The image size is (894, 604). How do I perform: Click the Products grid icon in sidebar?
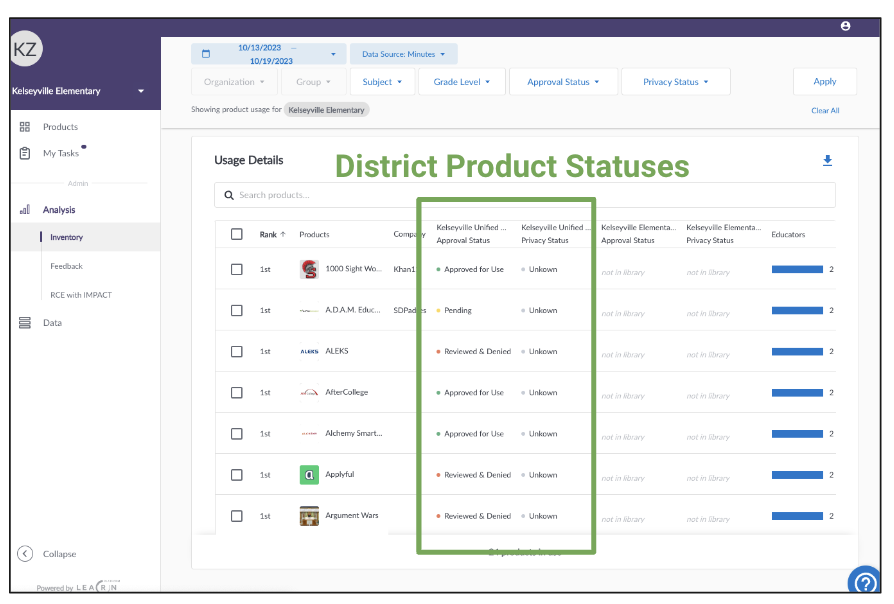[25, 127]
